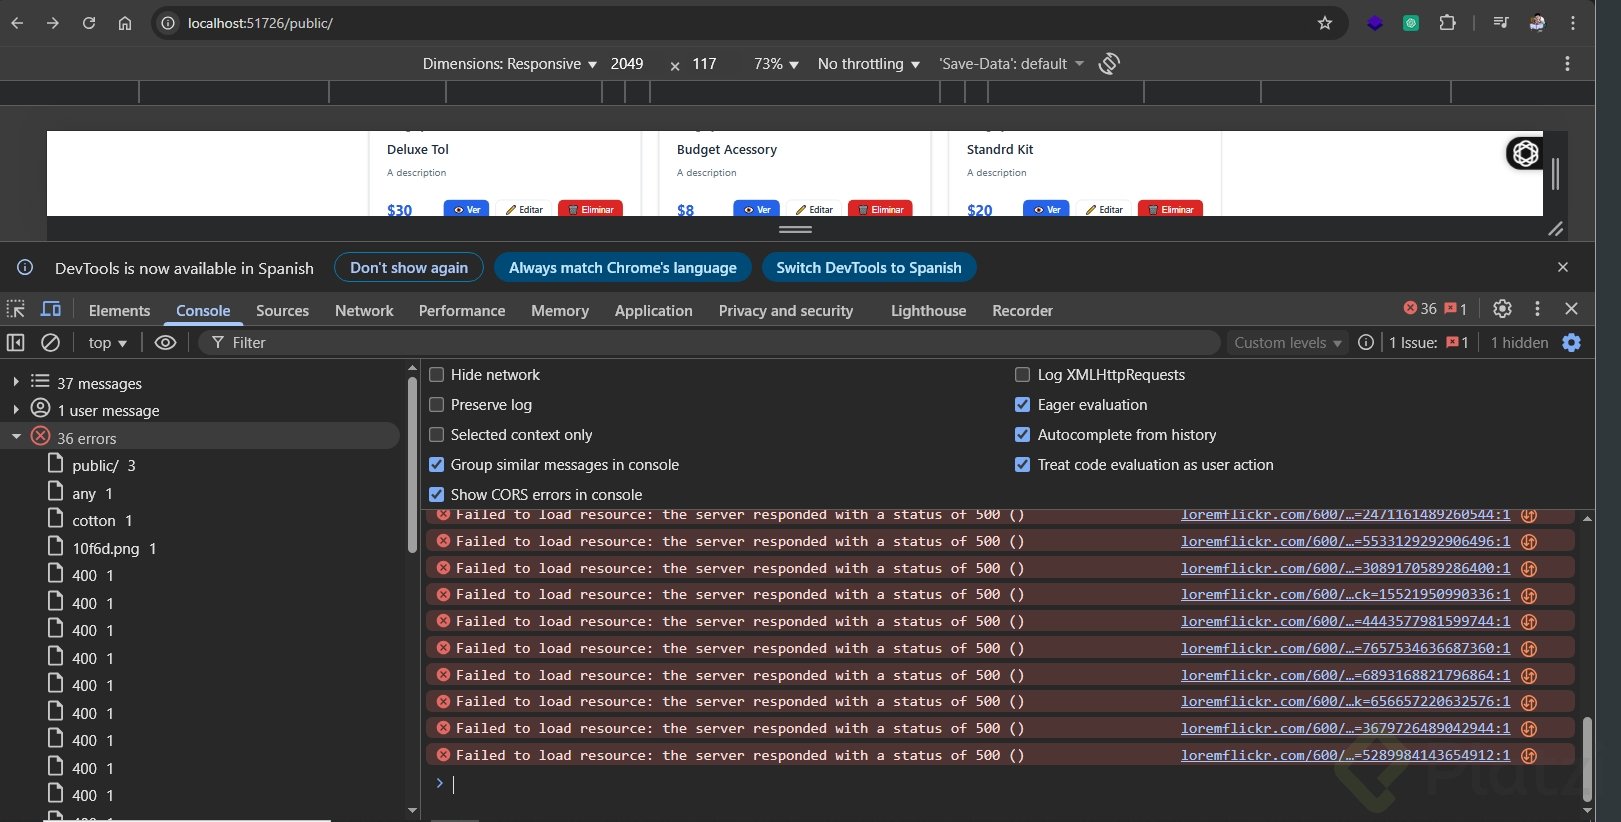Bookmark this page with the star icon
1621x822 pixels.
(x=1325, y=23)
